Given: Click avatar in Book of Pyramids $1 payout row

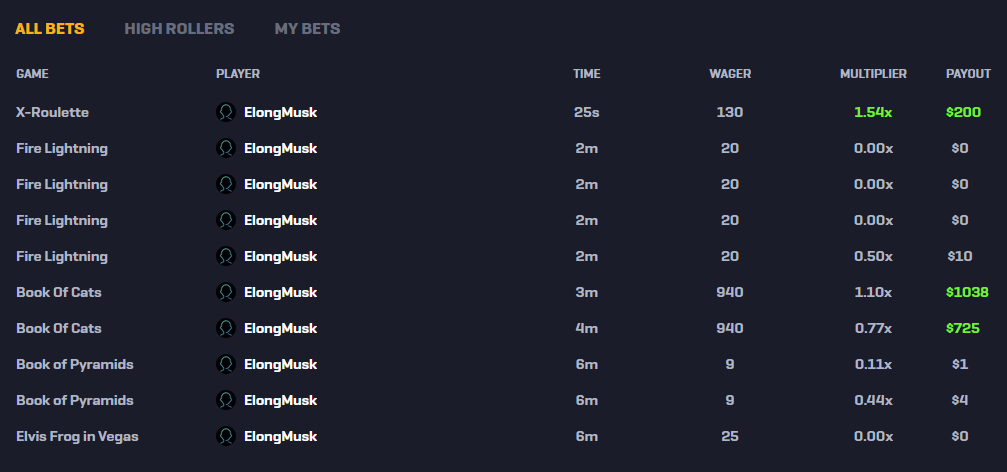Looking at the screenshot, I should tap(226, 364).
